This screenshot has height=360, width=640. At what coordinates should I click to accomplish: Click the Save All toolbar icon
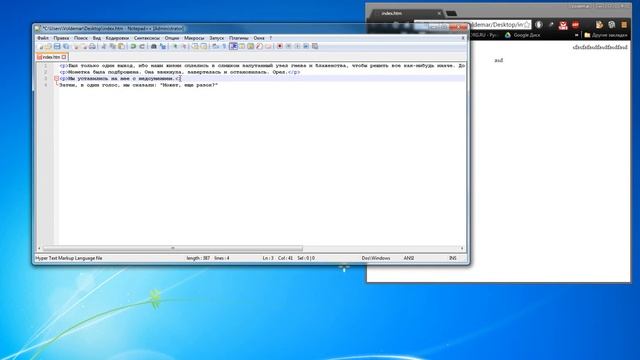[66, 47]
